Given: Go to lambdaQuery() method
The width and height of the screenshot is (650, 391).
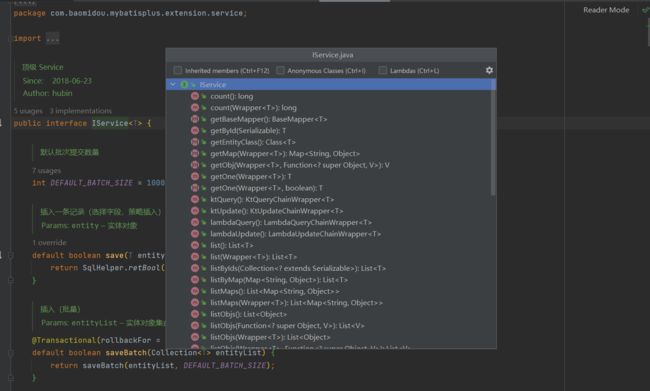Looking at the screenshot, I should (x=291, y=223).
